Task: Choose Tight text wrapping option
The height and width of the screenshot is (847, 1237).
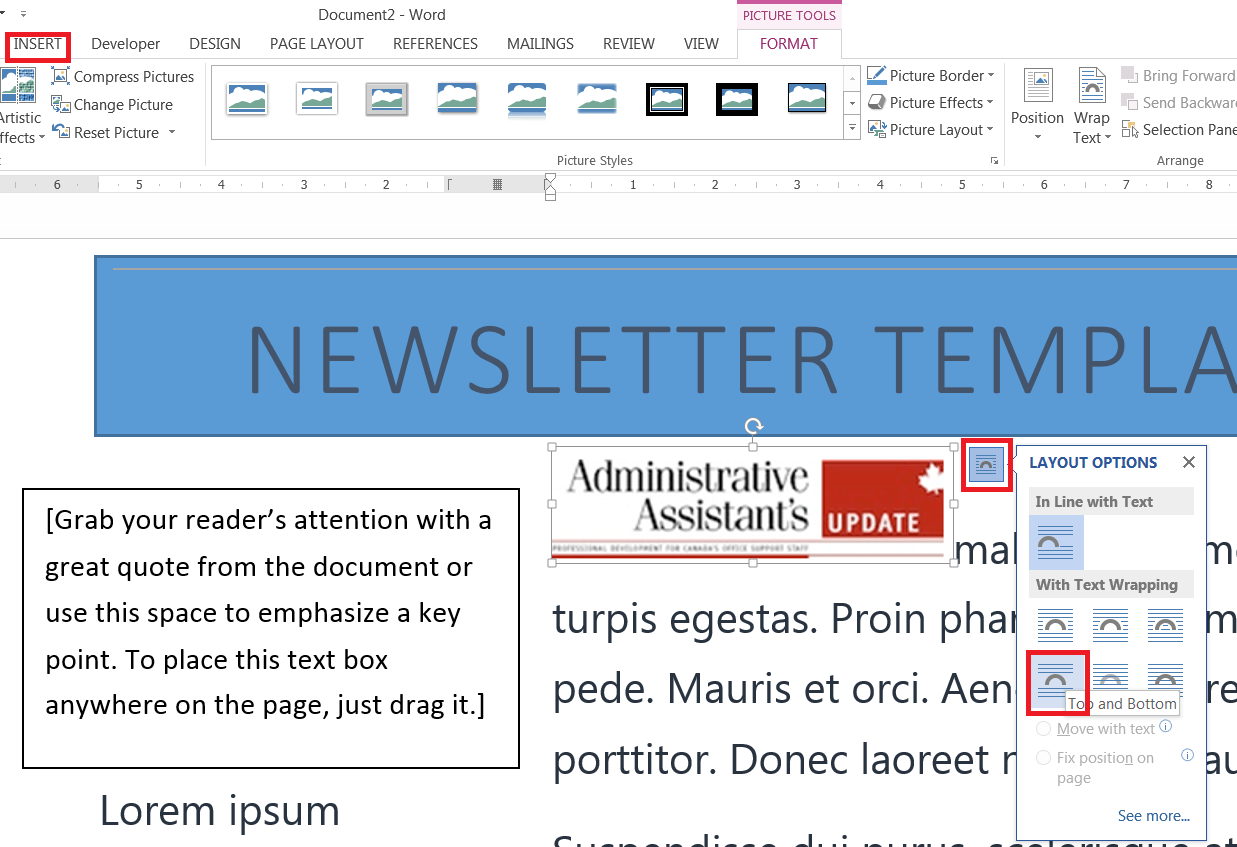Action: [x=1111, y=626]
